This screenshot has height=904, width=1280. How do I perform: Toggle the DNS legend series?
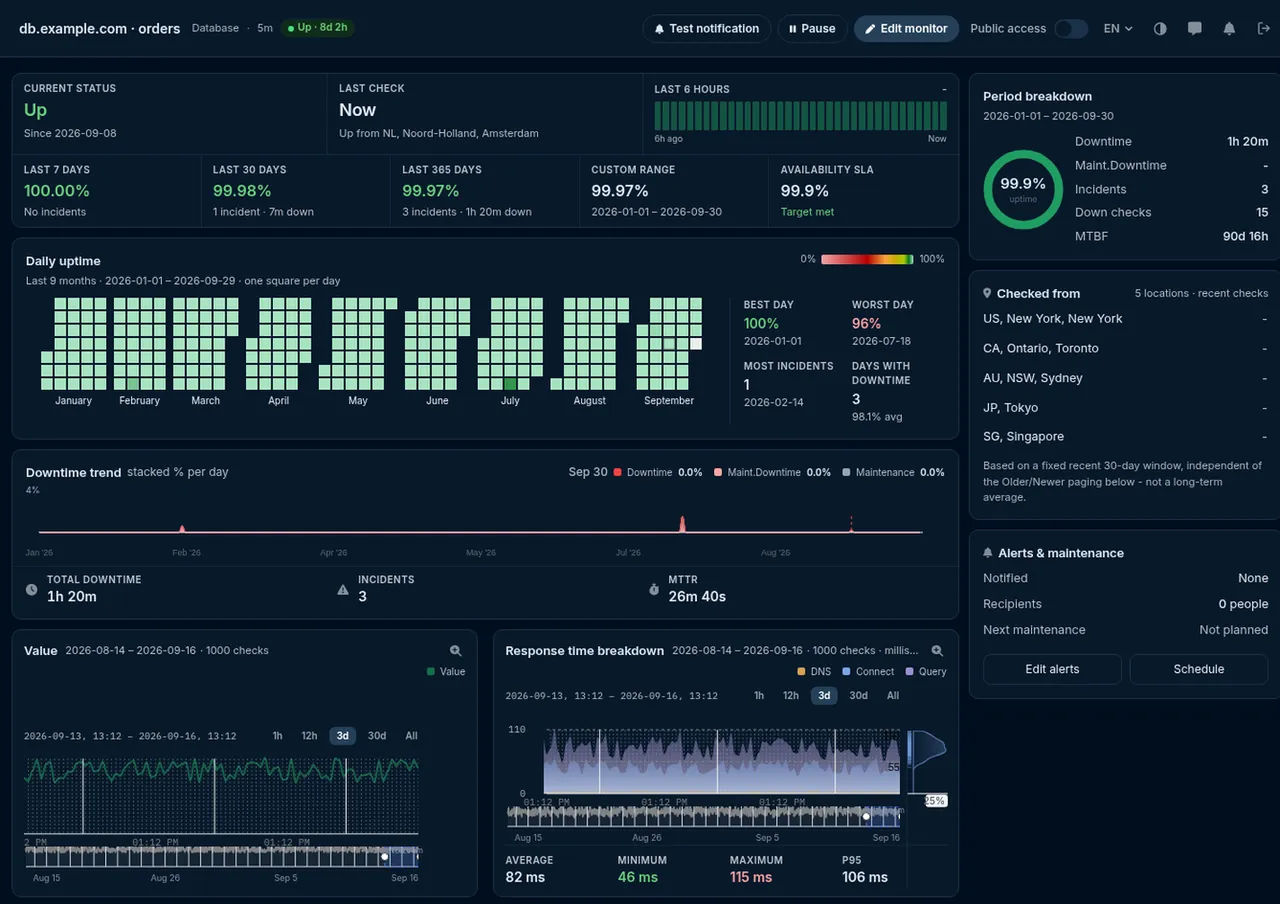click(814, 672)
